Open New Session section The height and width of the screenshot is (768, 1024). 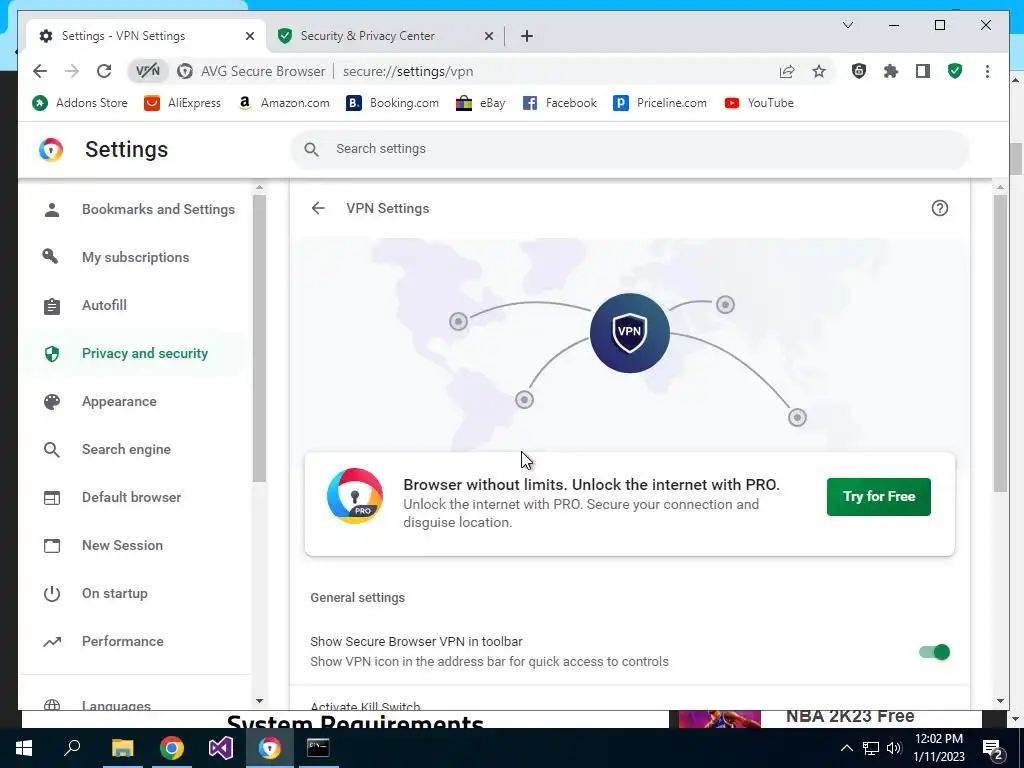tap(136, 545)
